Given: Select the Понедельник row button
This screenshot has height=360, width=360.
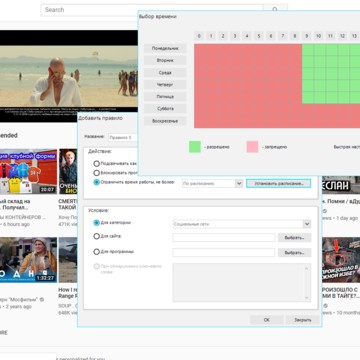Looking at the screenshot, I should 165,48.
